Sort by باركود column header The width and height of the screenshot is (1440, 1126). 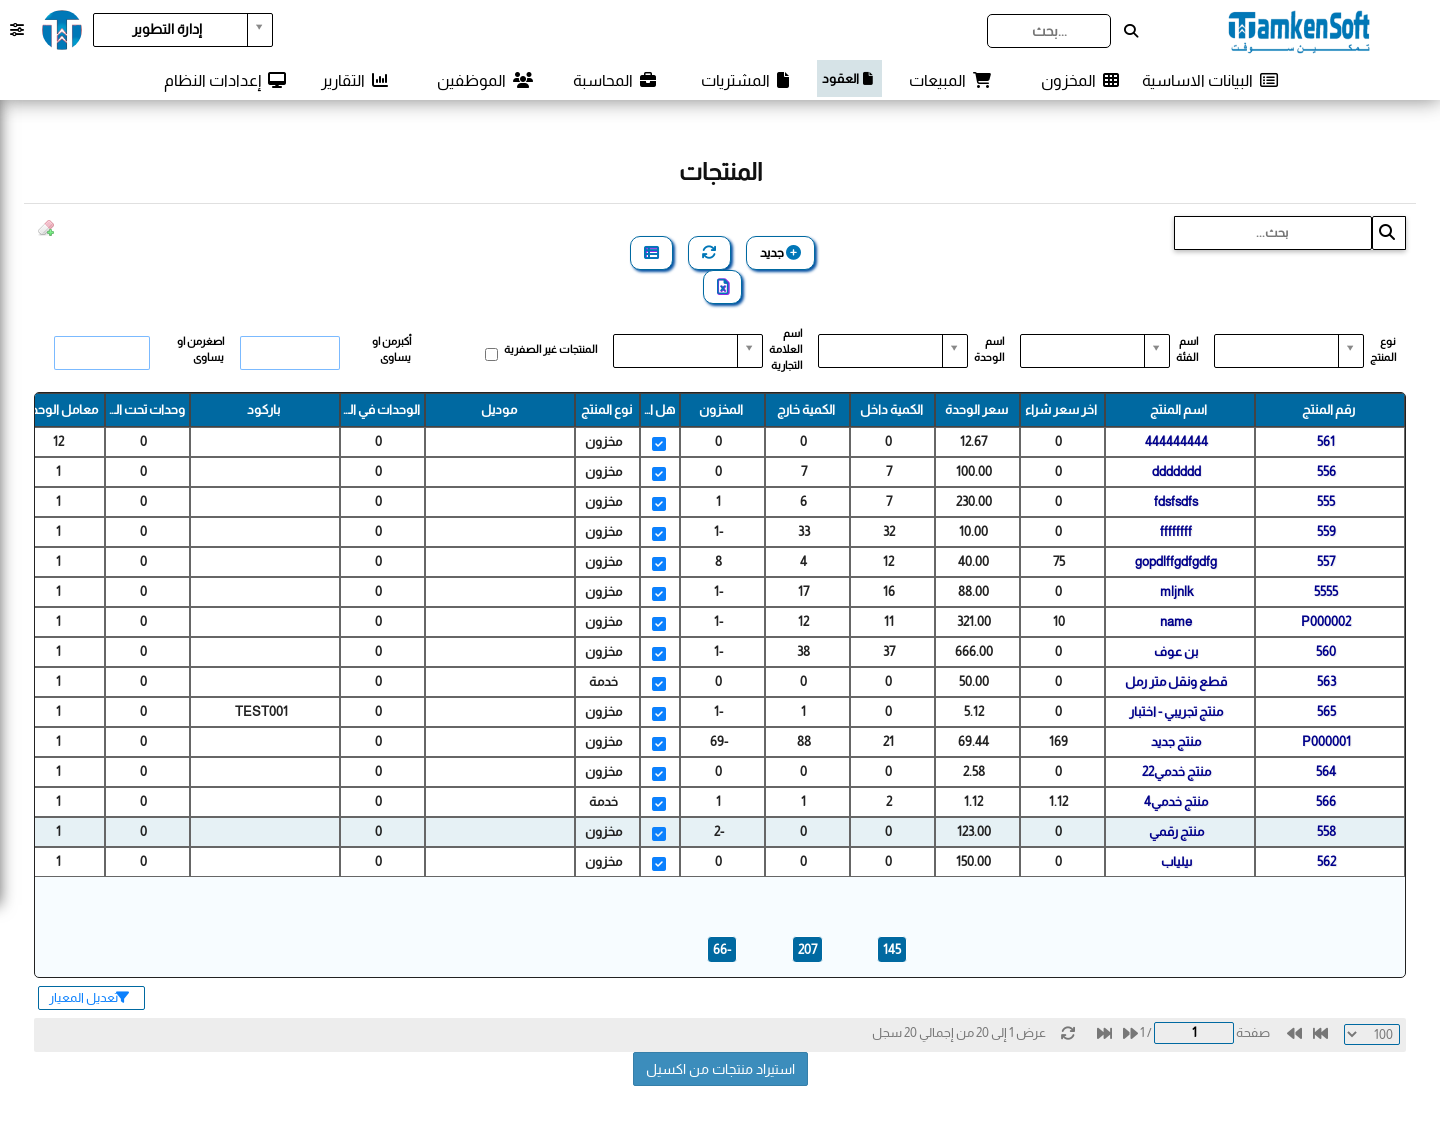264,410
